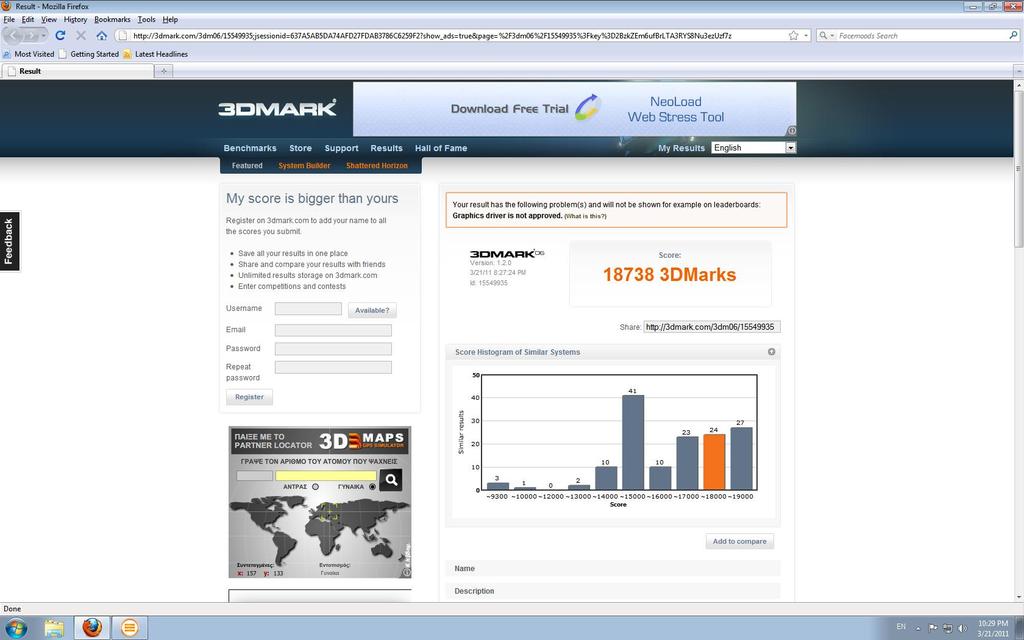Open Windows Explorer from taskbar
Viewport: 1024px width, 640px height.
[x=54, y=628]
